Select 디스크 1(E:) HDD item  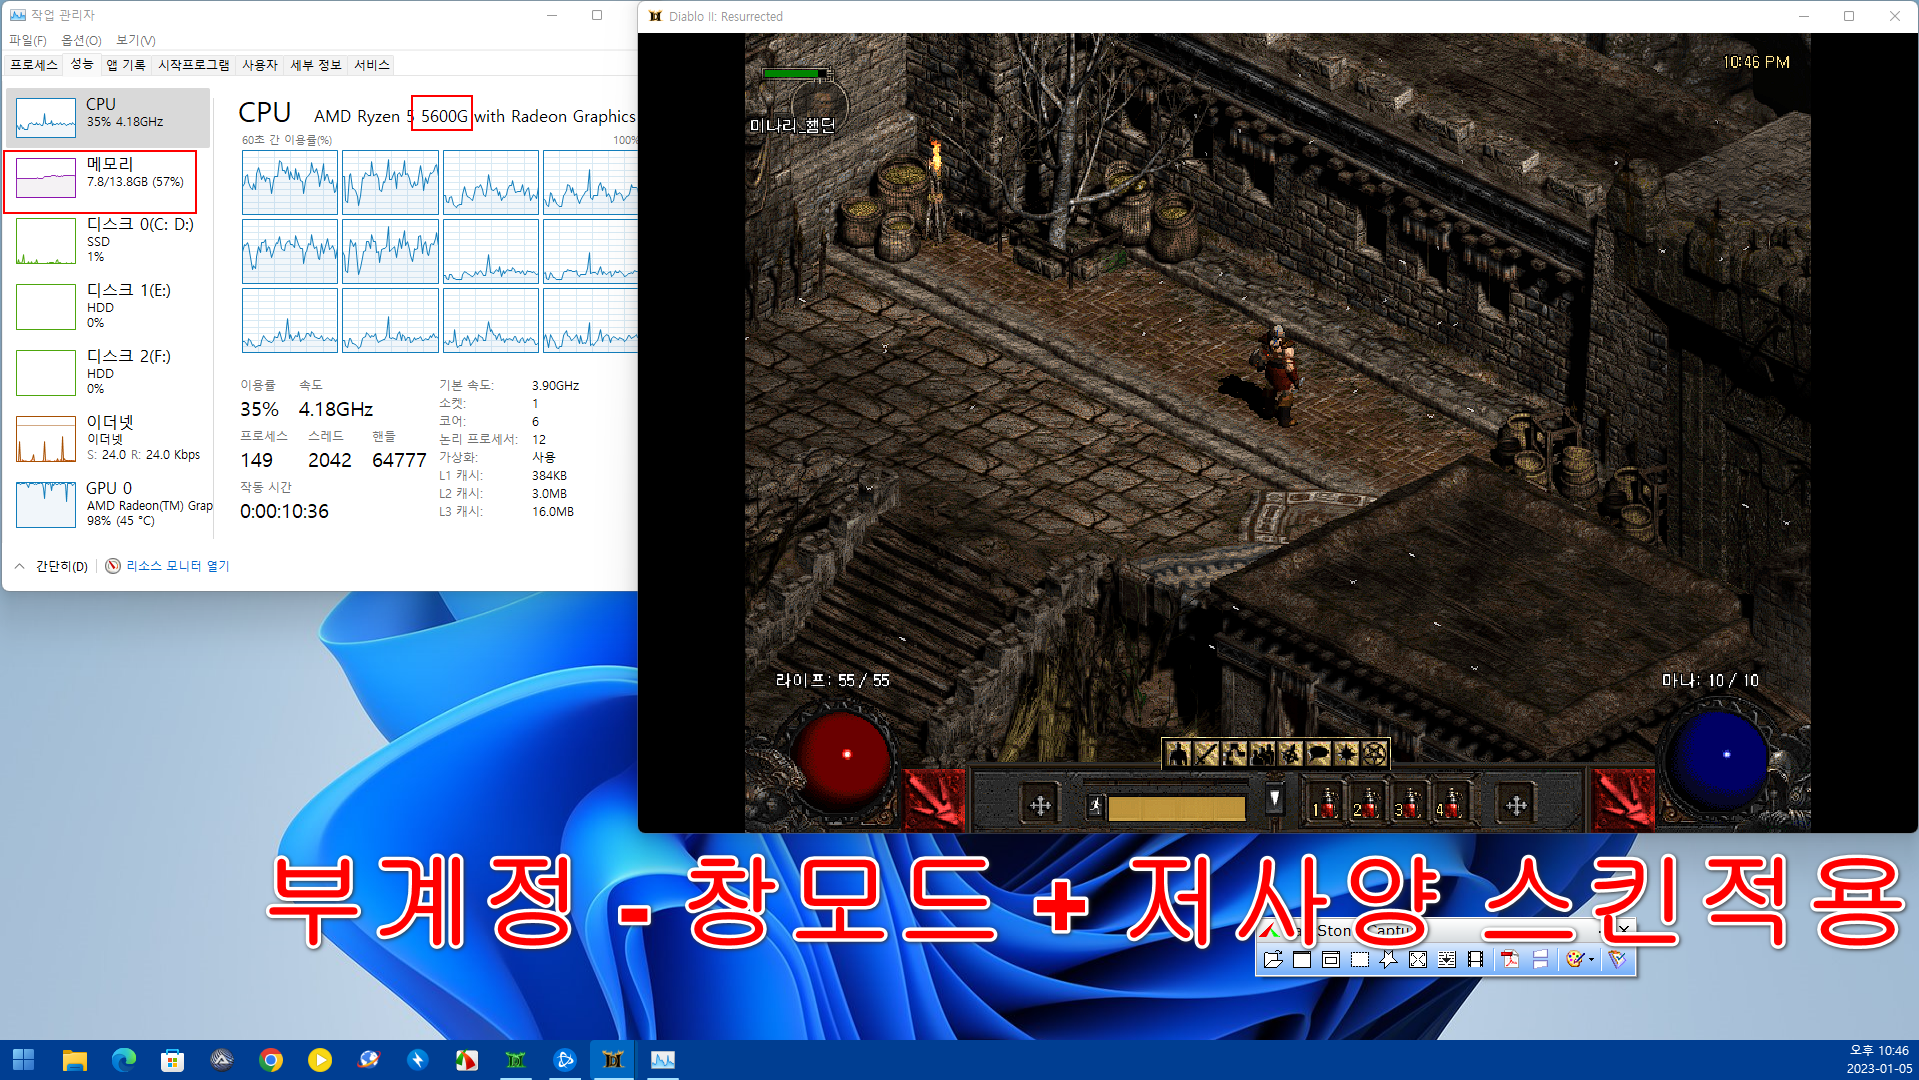(108, 307)
